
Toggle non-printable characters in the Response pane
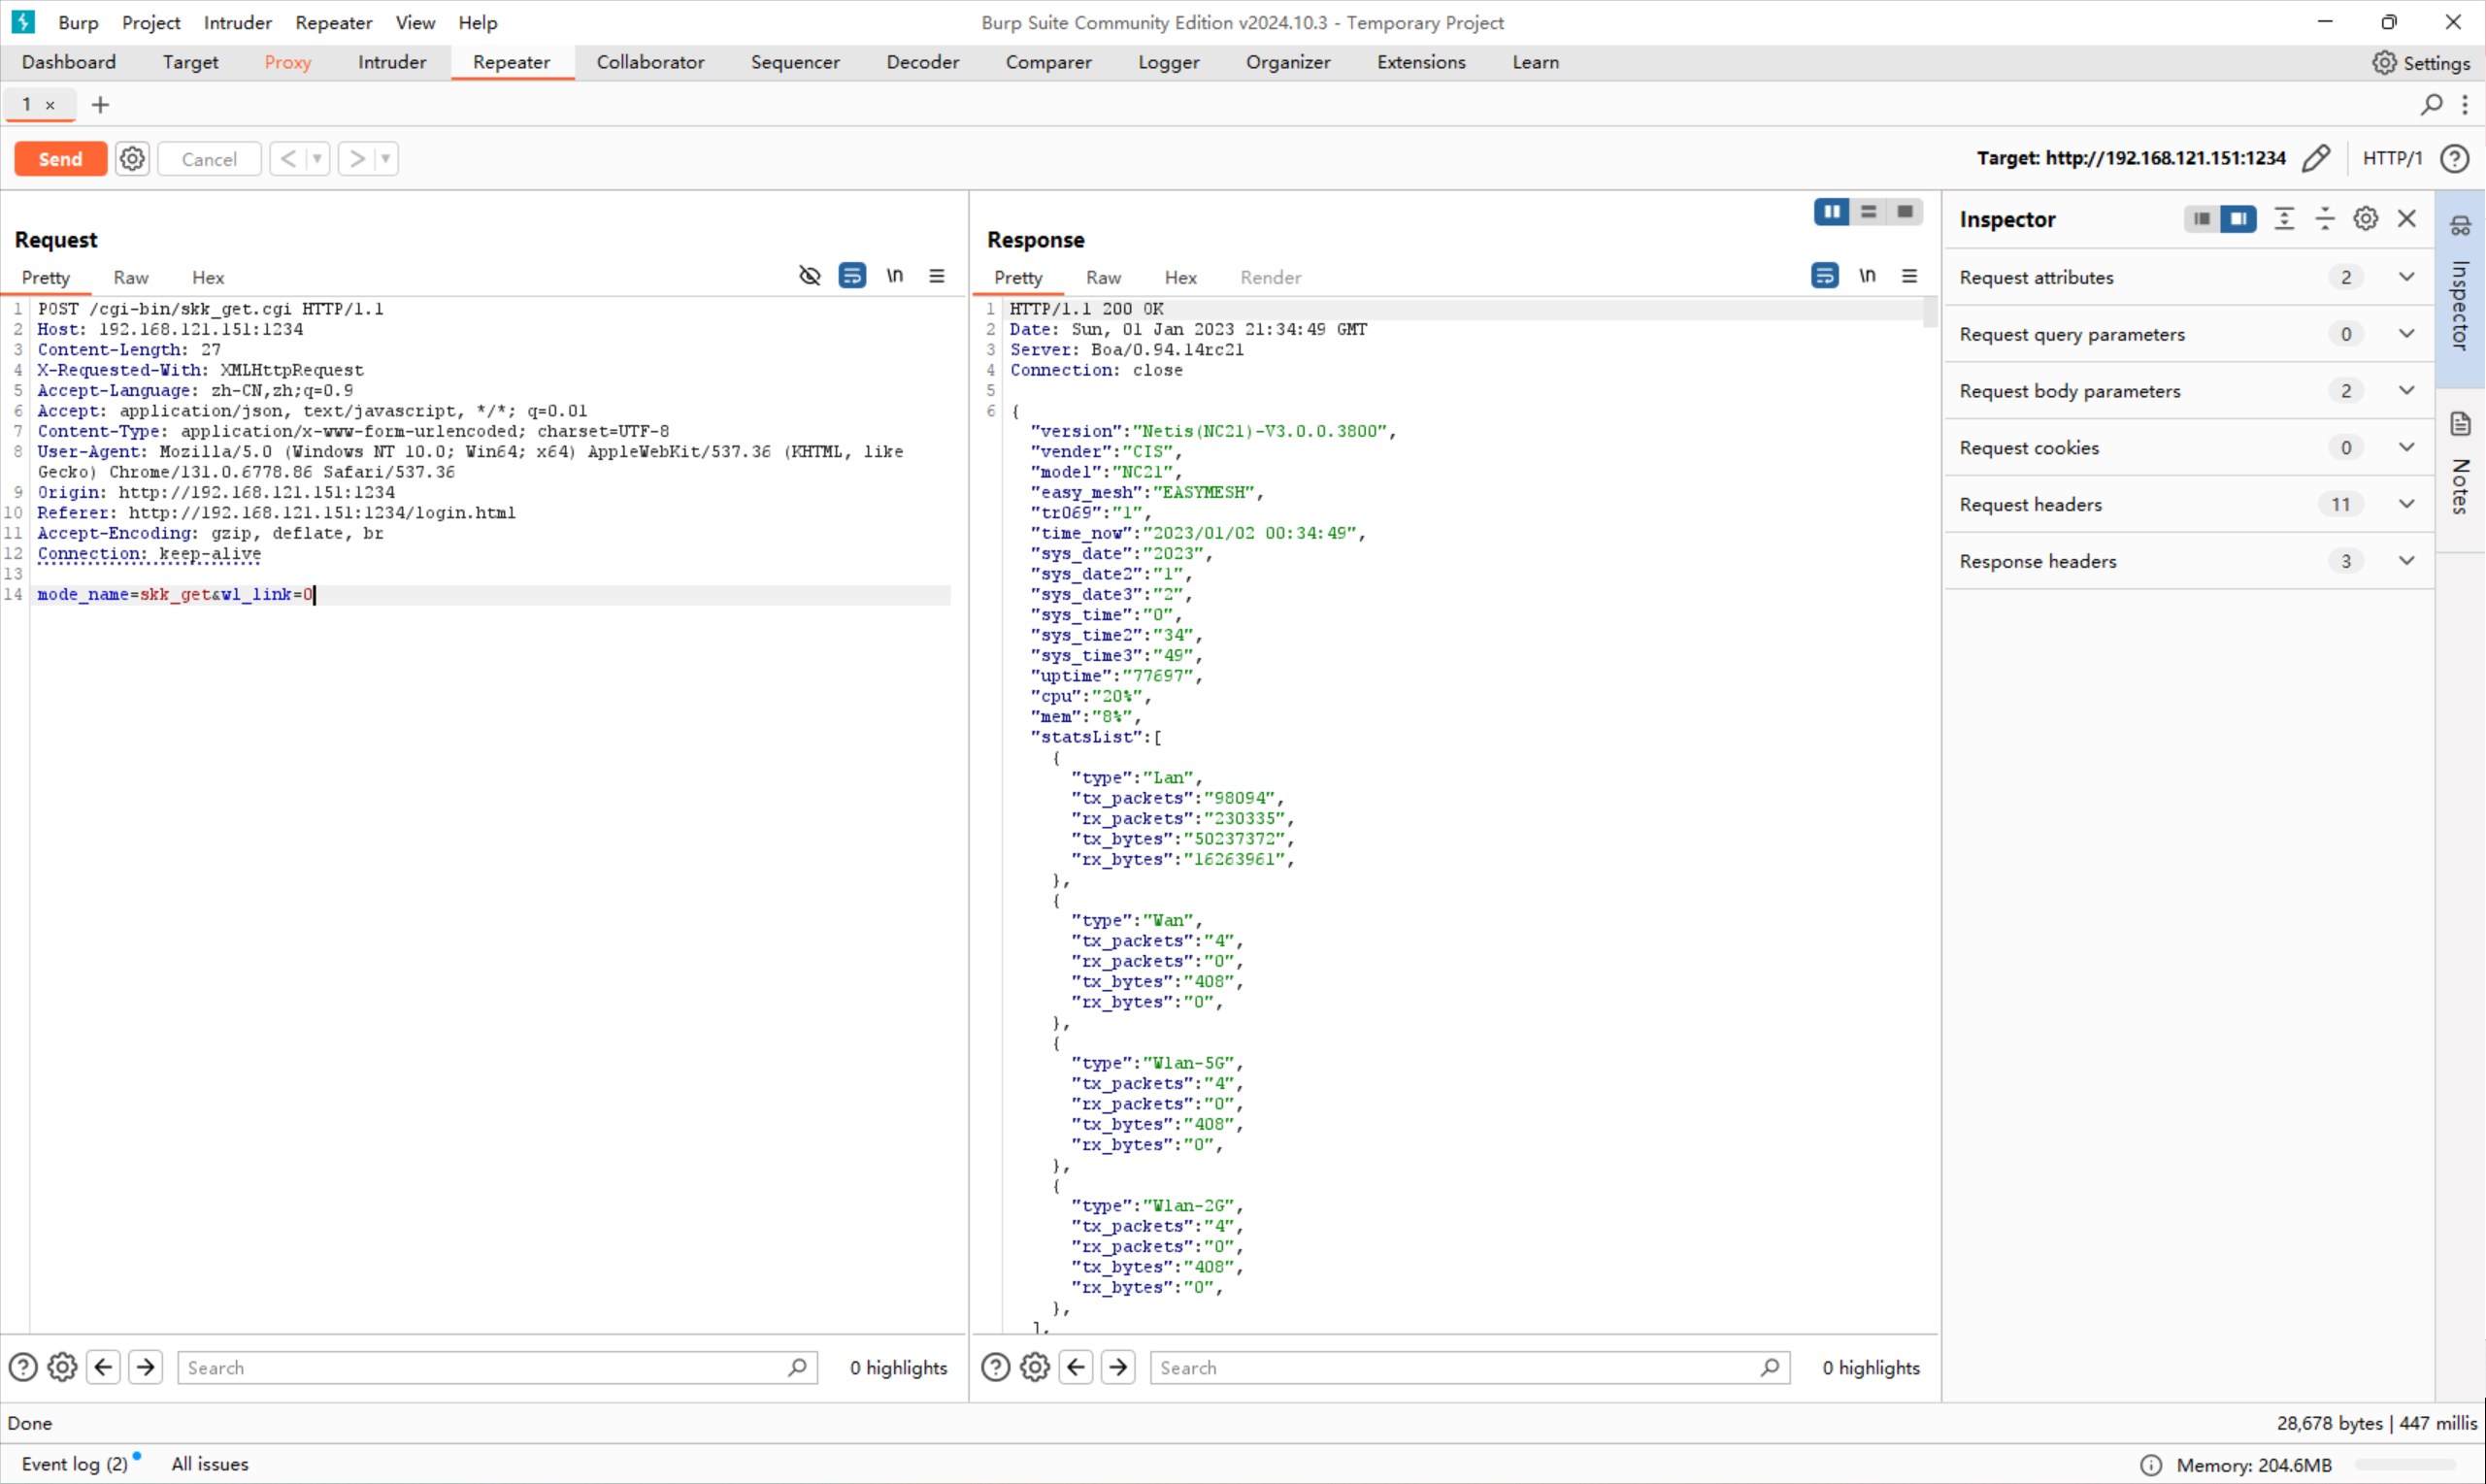click(x=1867, y=276)
